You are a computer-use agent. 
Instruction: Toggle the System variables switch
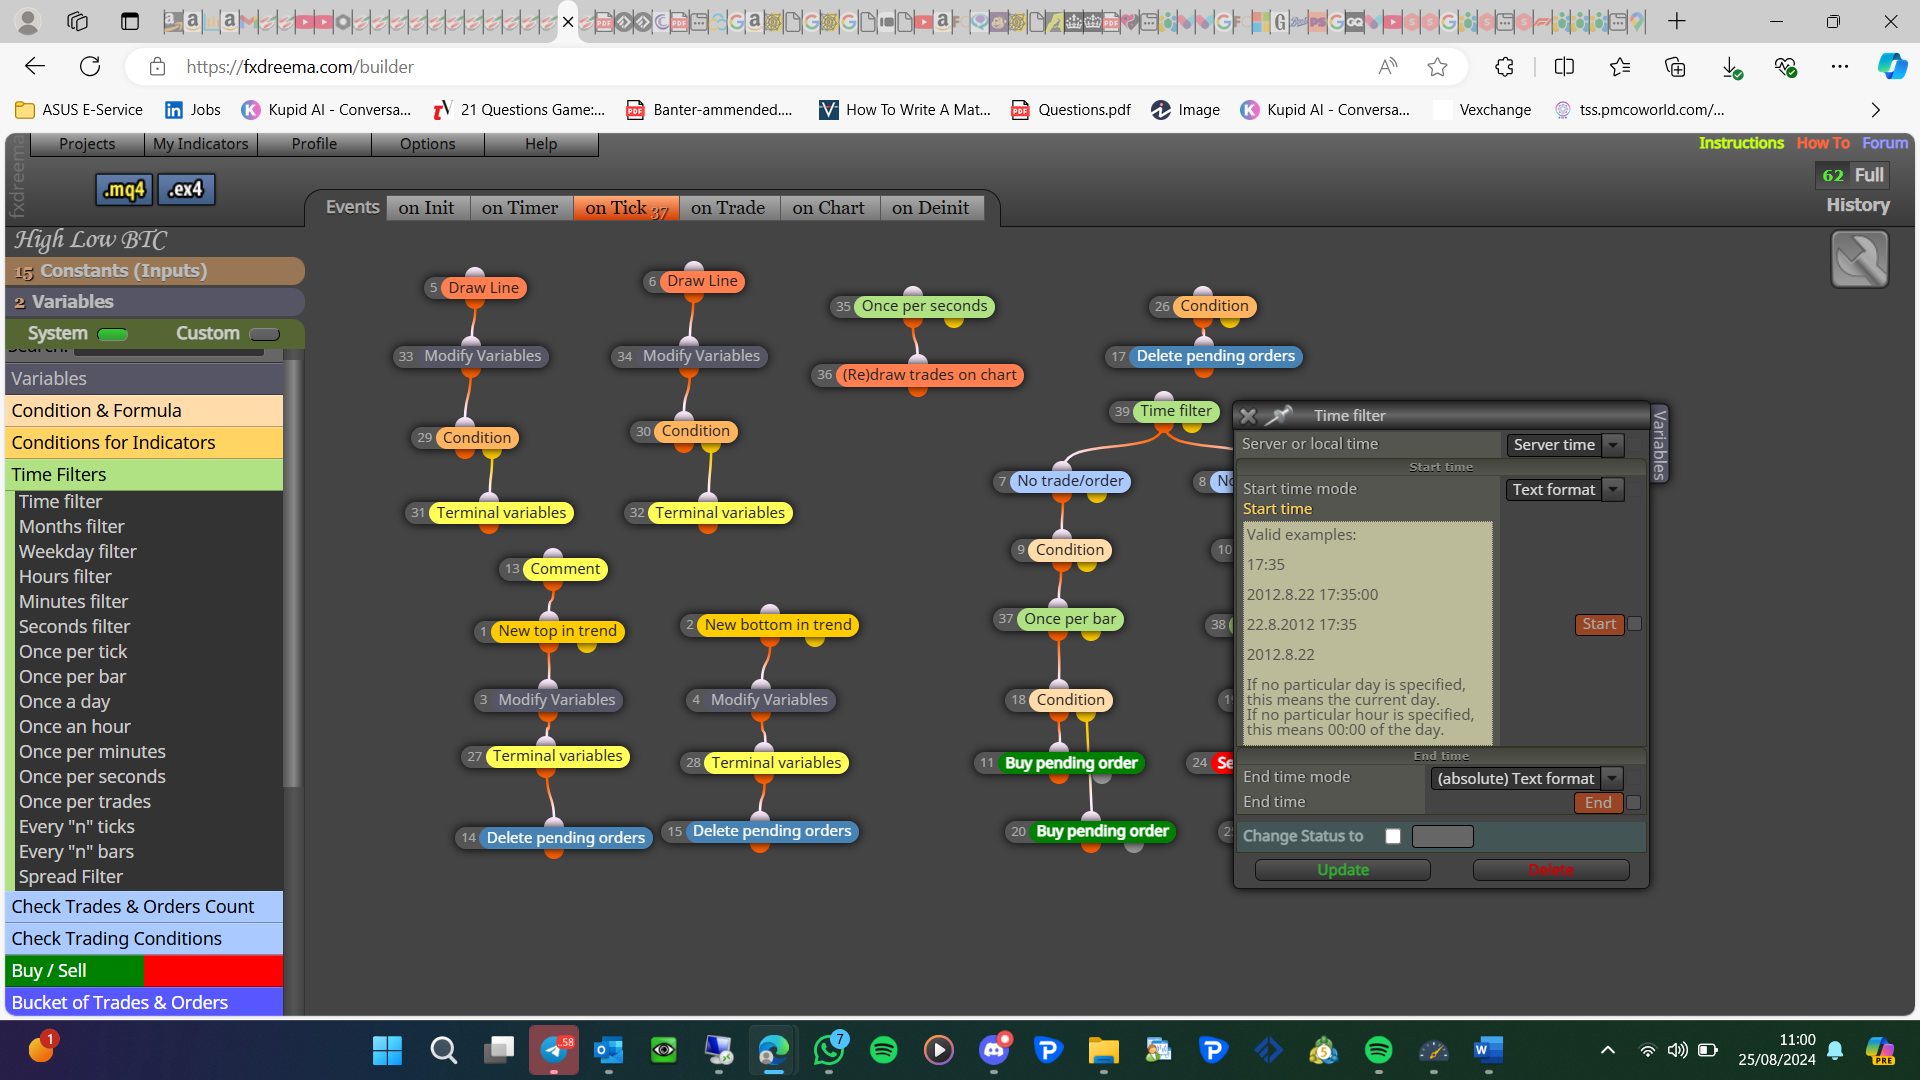coord(113,334)
